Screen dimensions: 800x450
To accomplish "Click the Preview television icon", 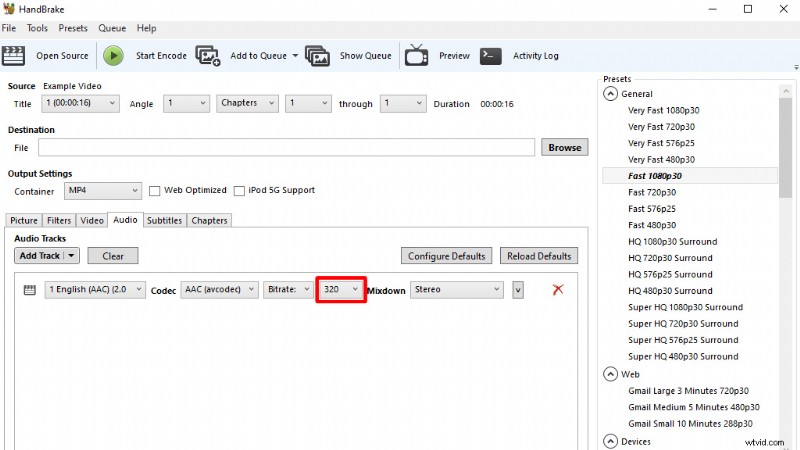I will point(416,55).
